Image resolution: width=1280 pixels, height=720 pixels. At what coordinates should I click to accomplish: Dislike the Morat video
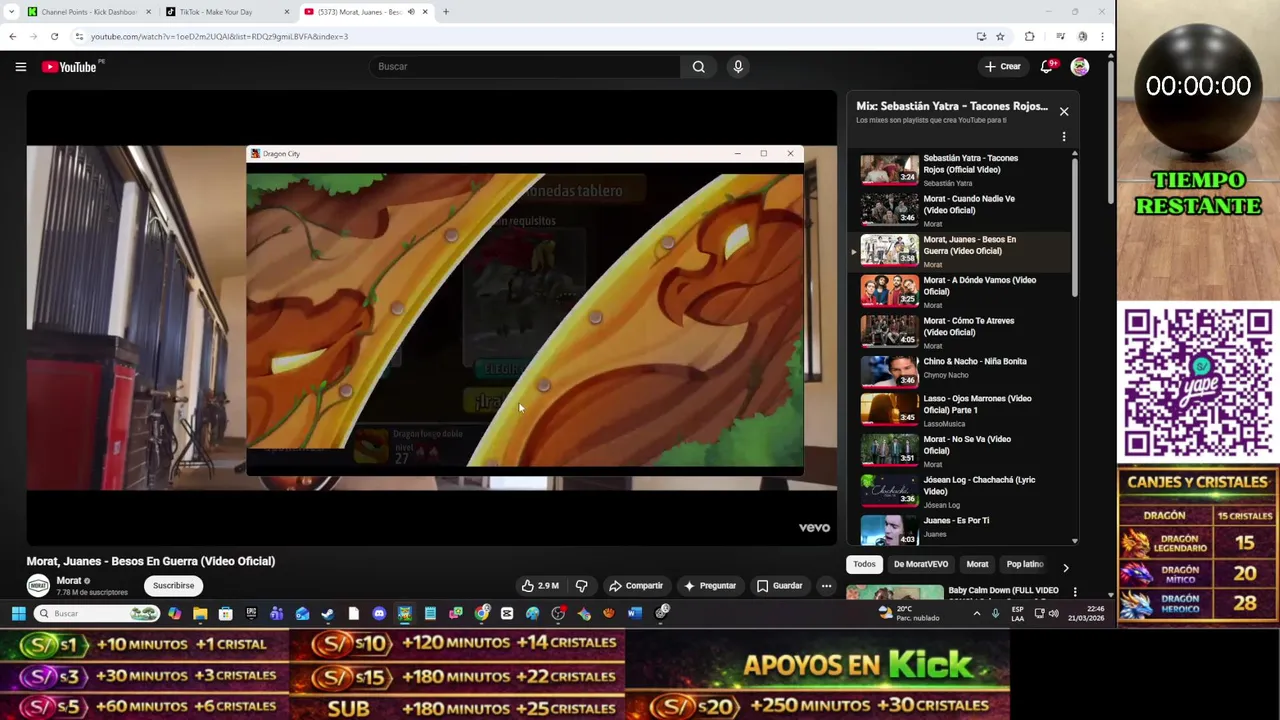[x=582, y=586]
